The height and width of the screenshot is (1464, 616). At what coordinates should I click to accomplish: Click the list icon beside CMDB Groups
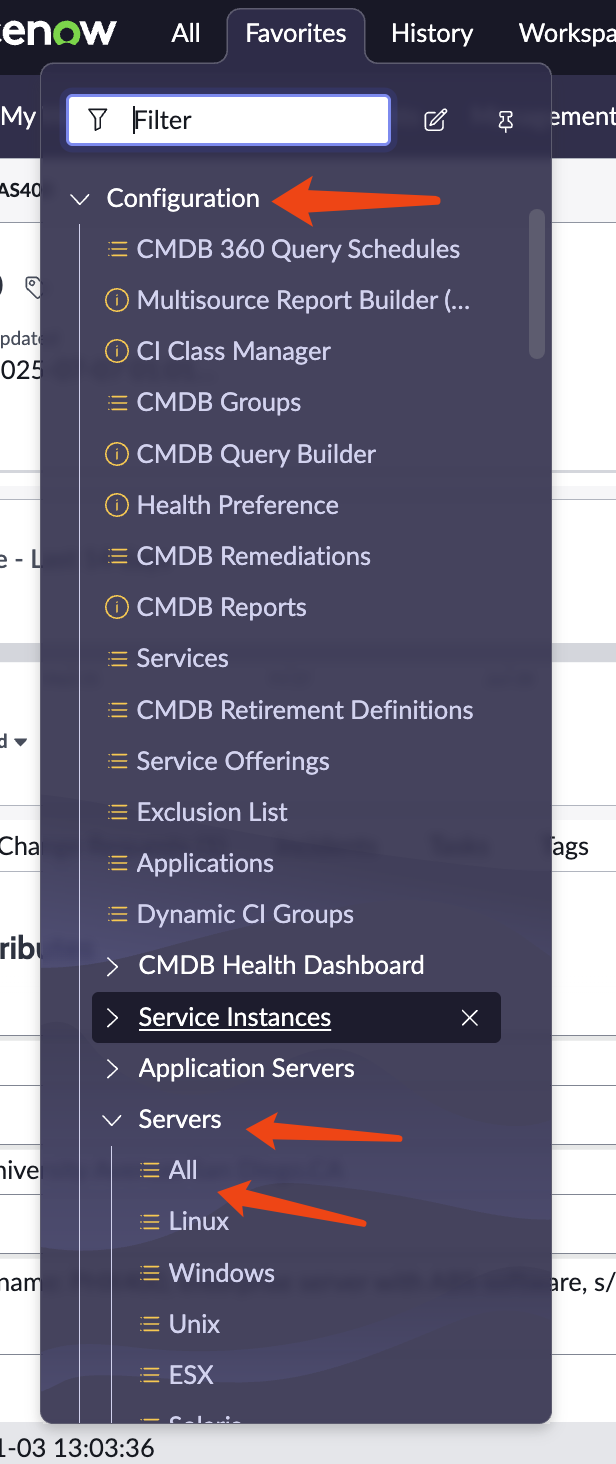(x=117, y=403)
